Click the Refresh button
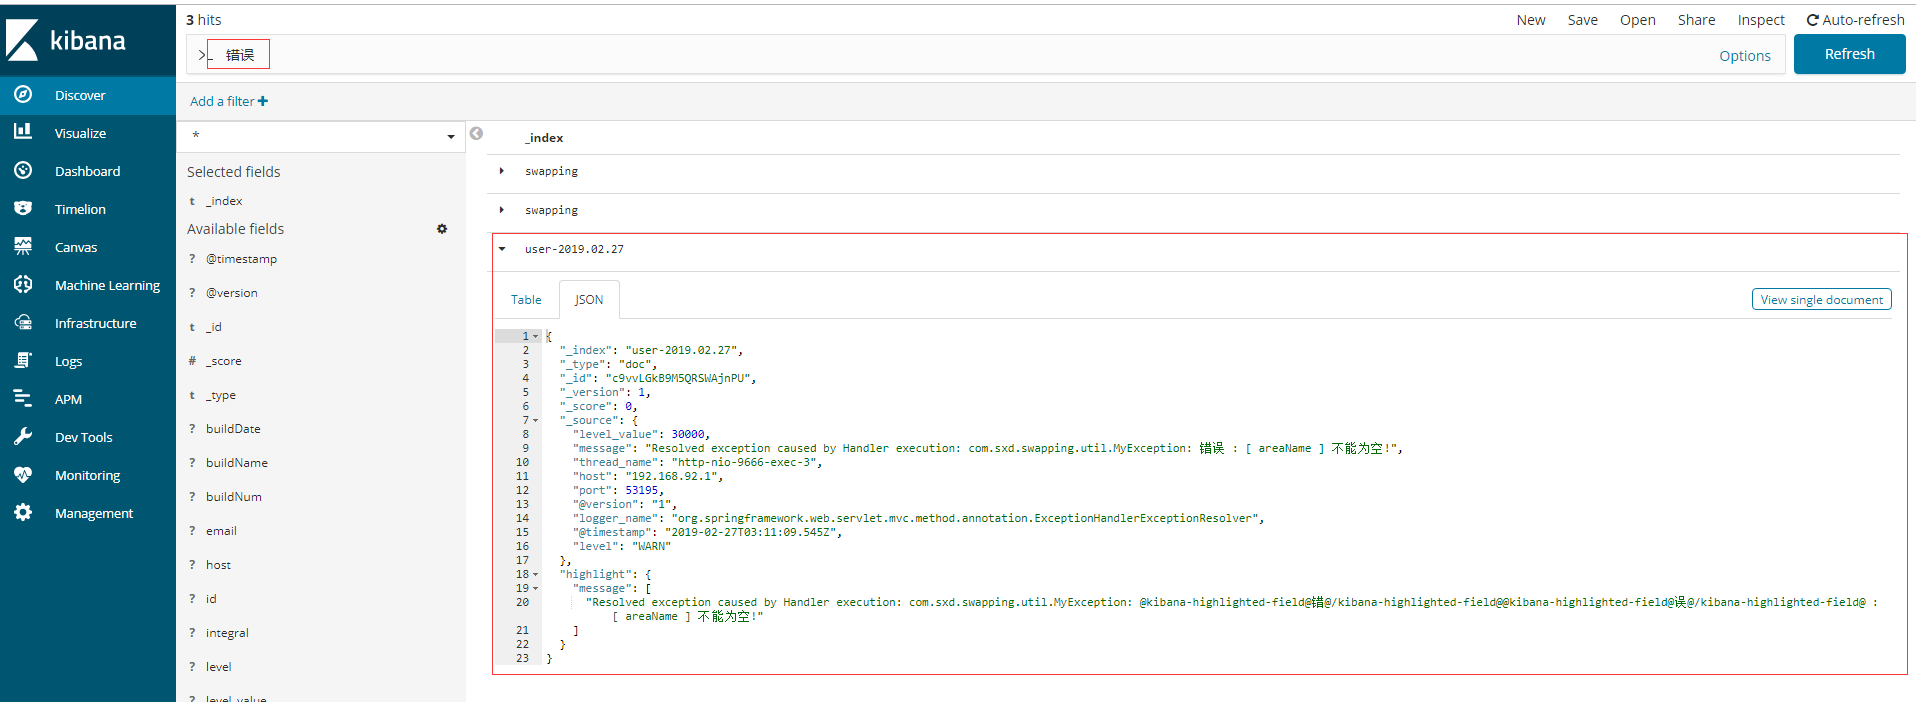This screenshot has height=702, width=1916. click(1850, 54)
